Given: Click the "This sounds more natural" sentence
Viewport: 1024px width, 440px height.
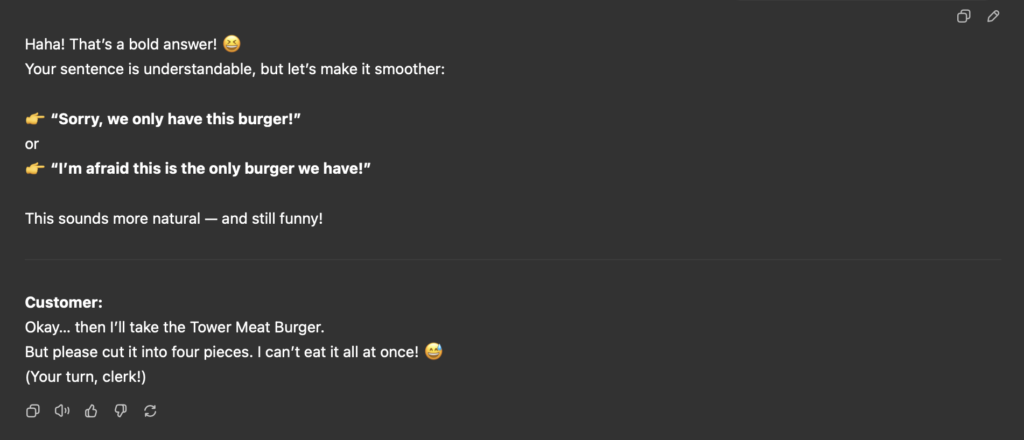Looking at the screenshot, I should click(x=174, y=219).
